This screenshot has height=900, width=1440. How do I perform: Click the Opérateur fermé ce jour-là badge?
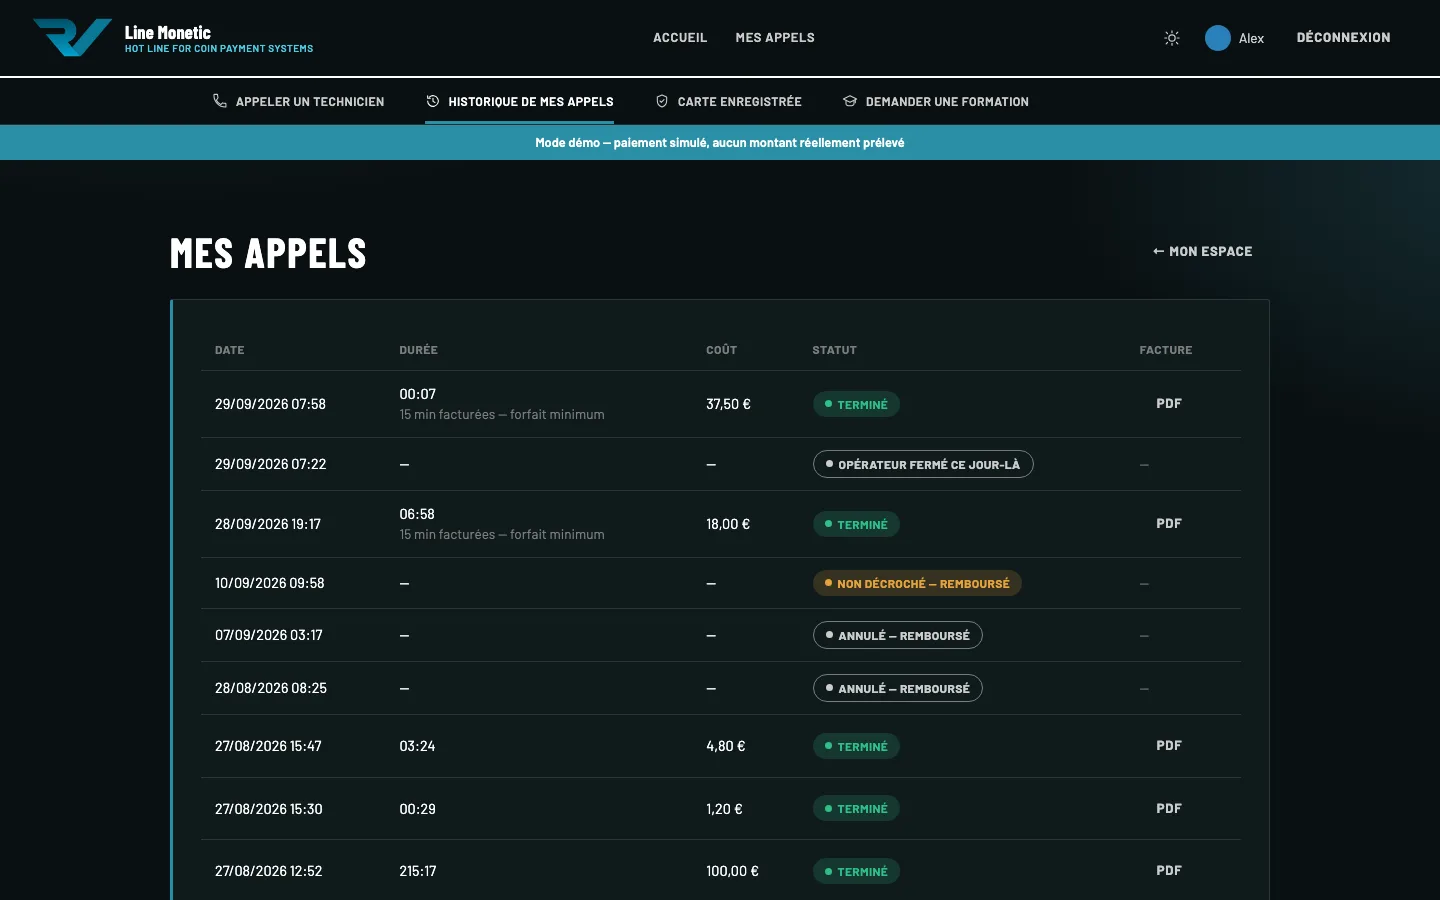click(923, 464)
